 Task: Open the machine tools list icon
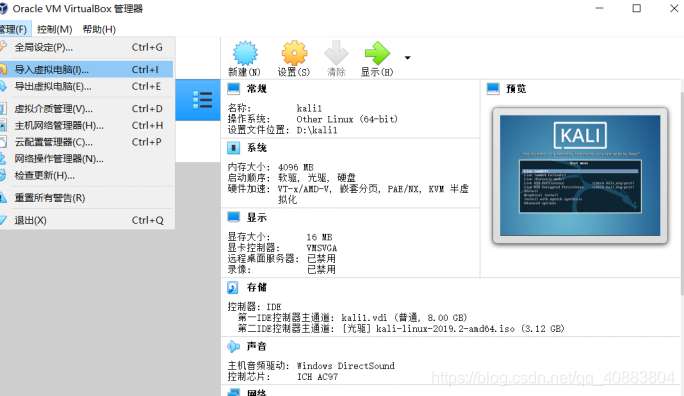point(202,100)
